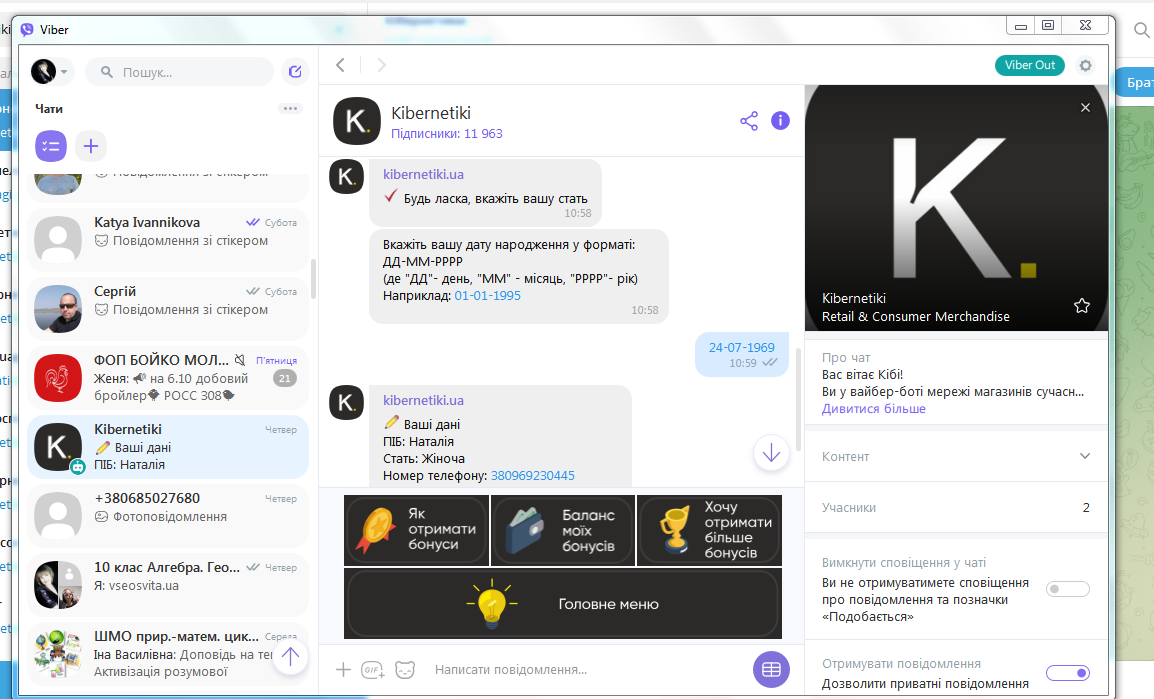Open the sticker picker bear icon
The height and width of the screenshot is (699, 1154).
405,670
